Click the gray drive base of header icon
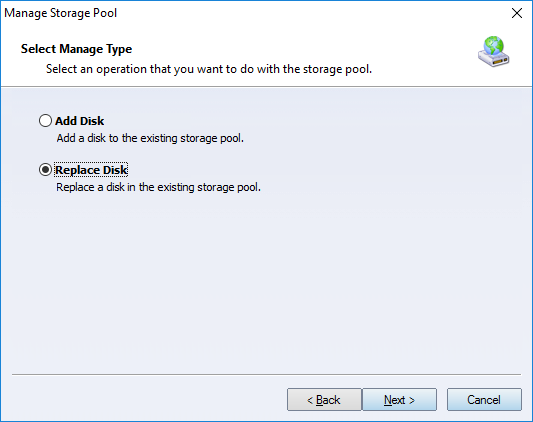This screenshot has height=422, width=533. (494, 59)
